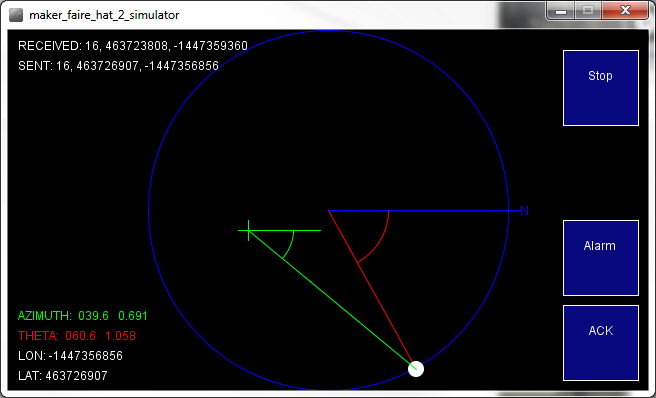Trigger the Alarm button
Image resolution: width=656 pixels, height=398 pixels.
[601, 258]
